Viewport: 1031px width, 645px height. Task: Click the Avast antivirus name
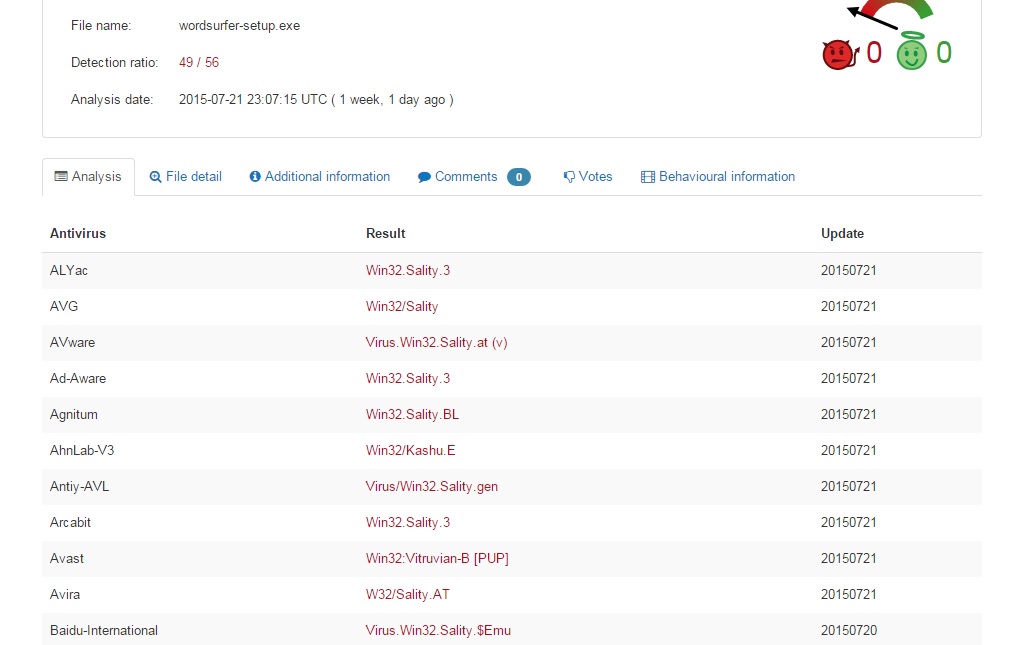(67, 559)
